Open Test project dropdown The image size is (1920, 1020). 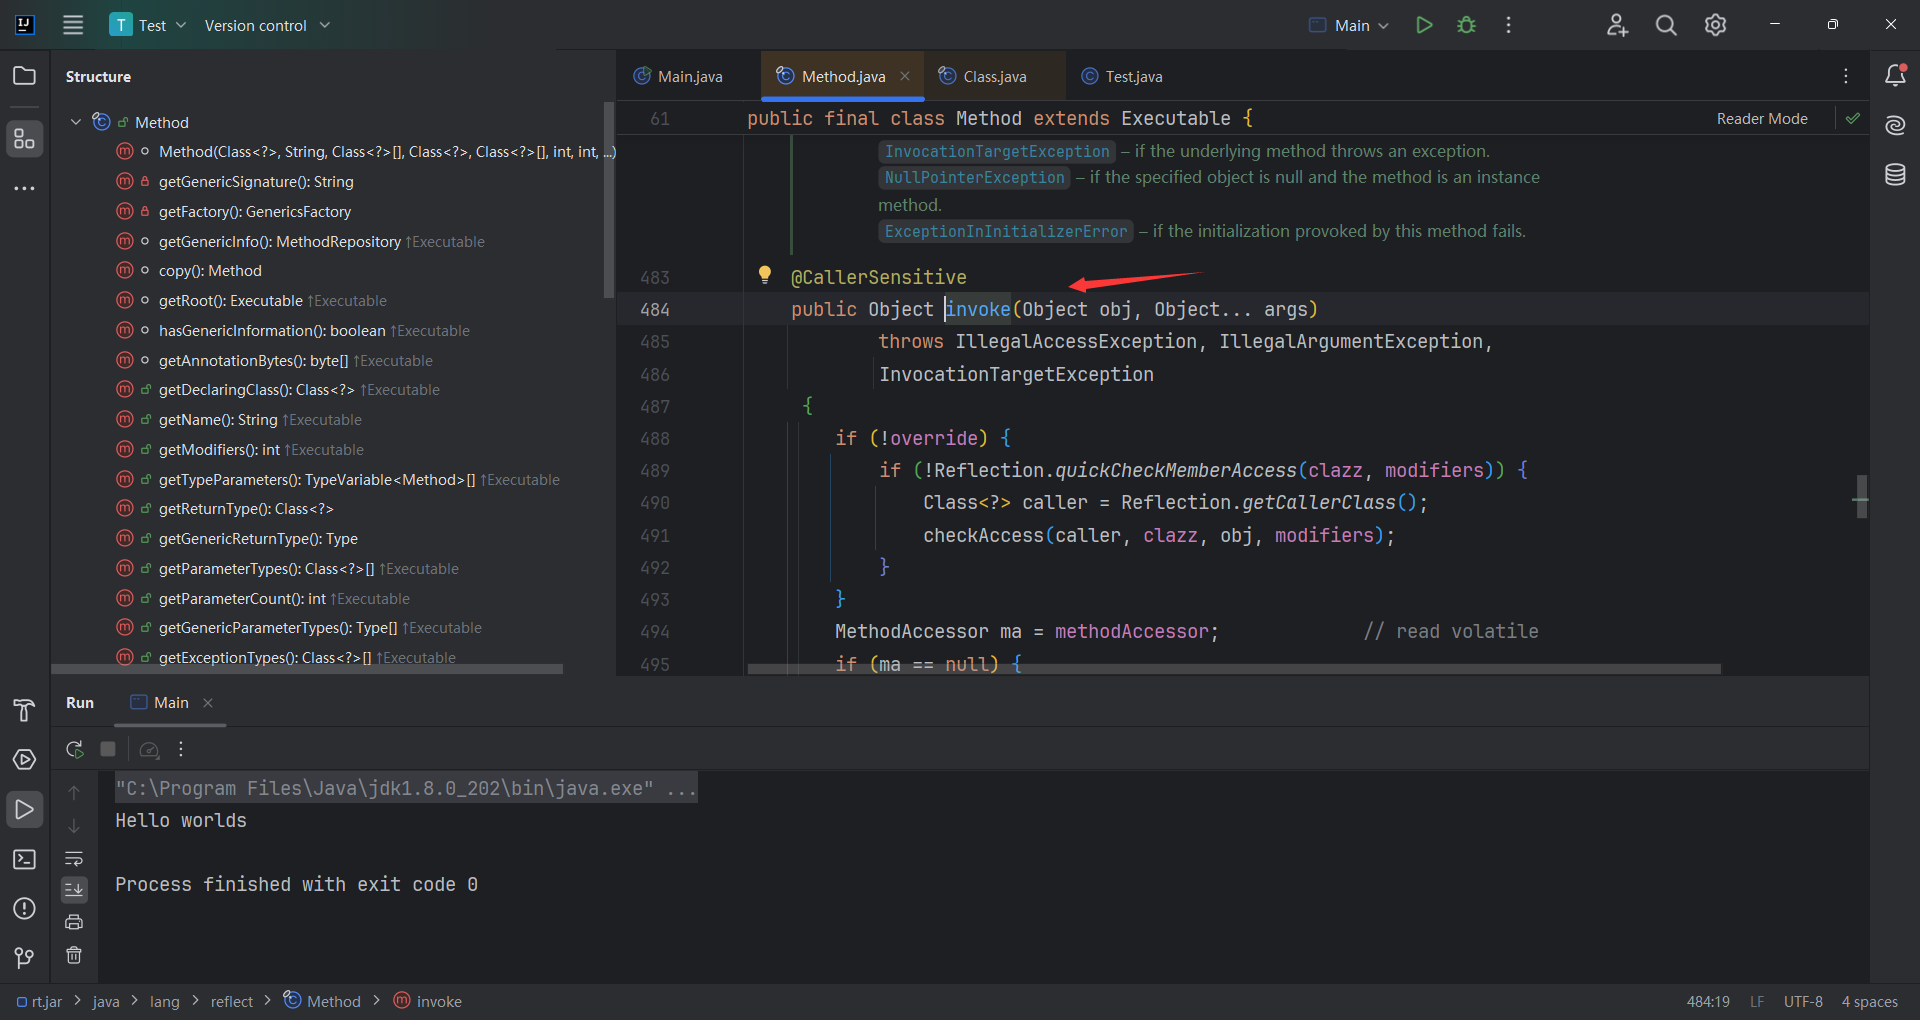(x=148, y=25)
